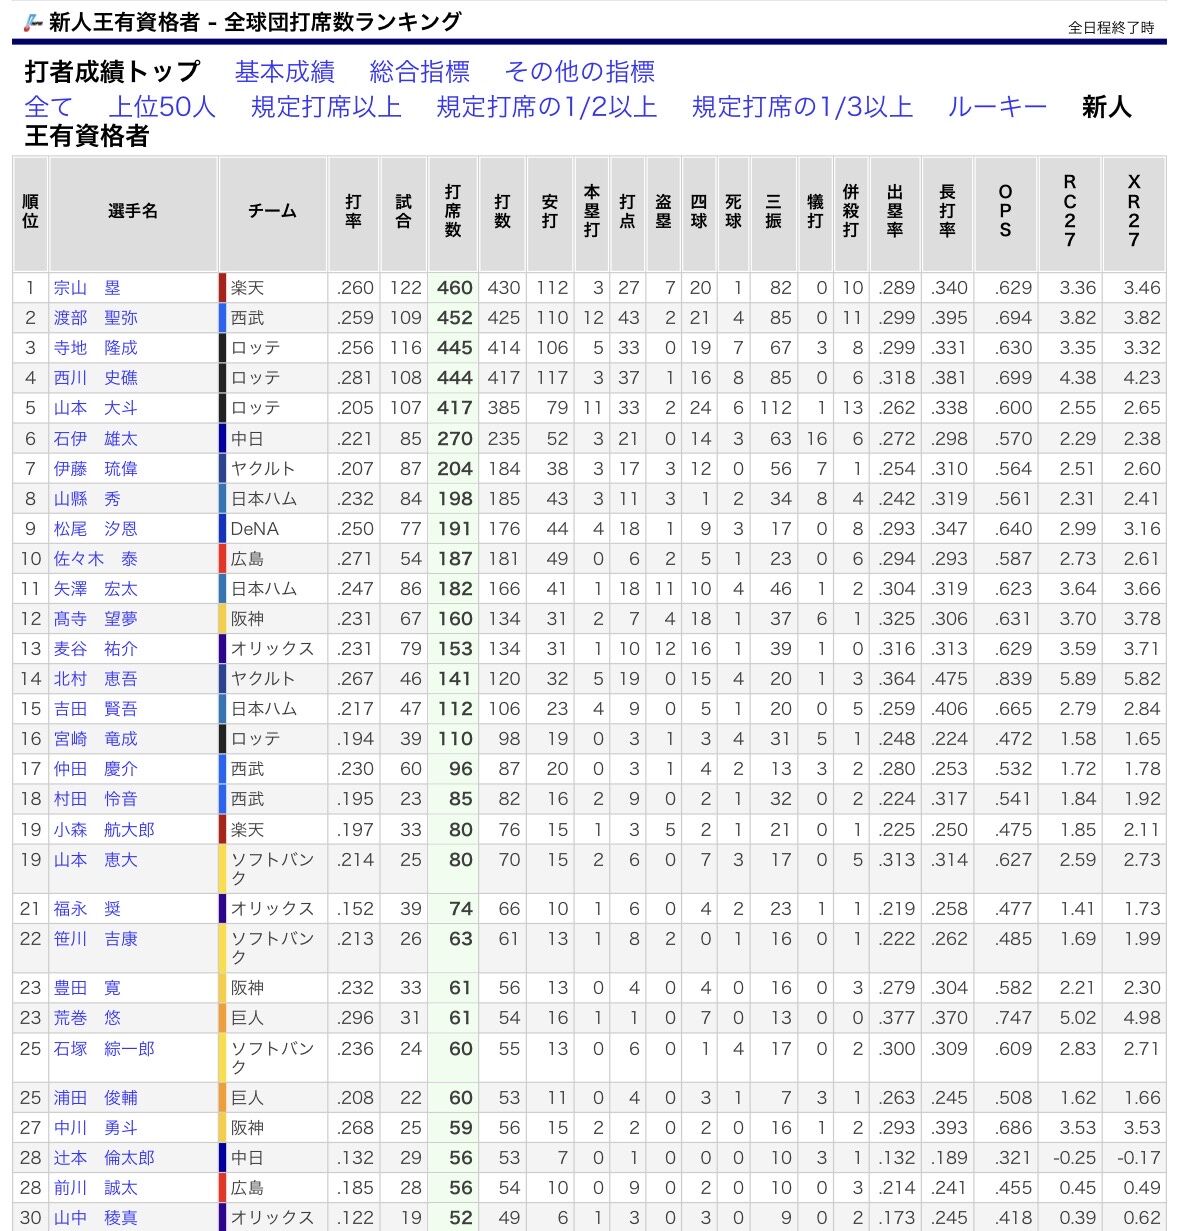Sort by 出塁率 column header
This screenshot has height=1231, width=1179.
[x=895, y=212]
